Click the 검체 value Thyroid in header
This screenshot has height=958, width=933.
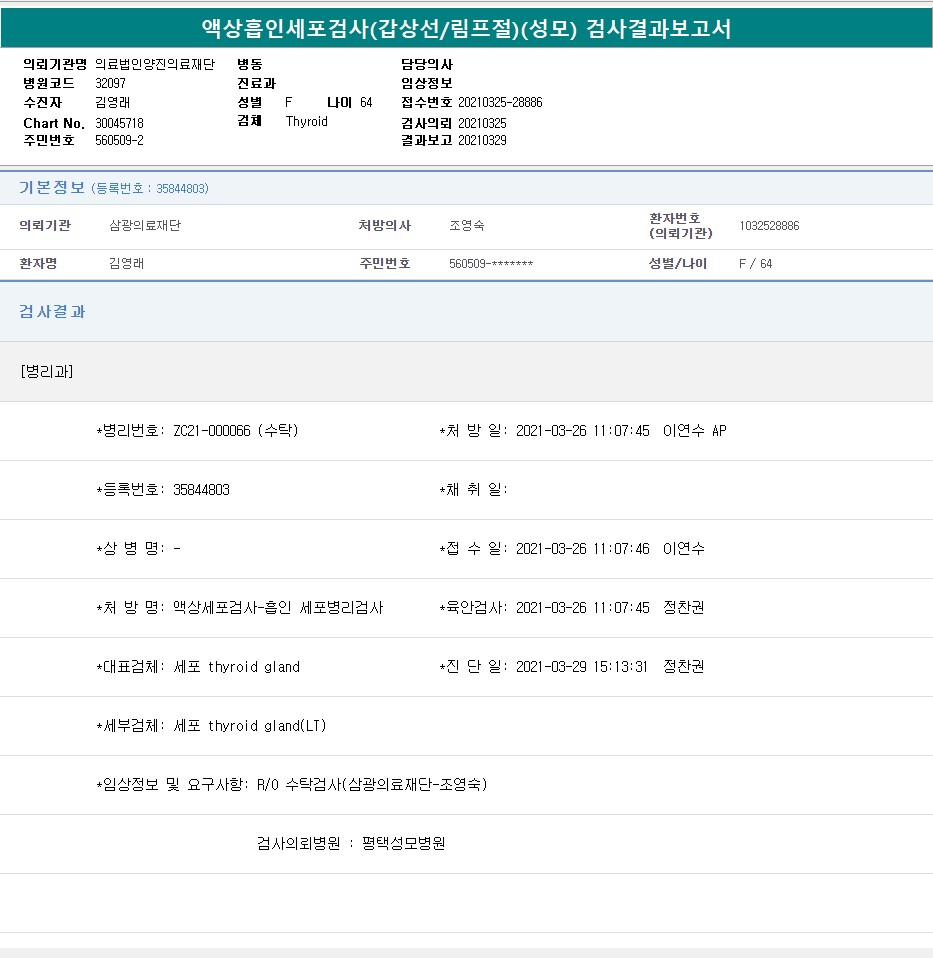(x=306, y=121)
